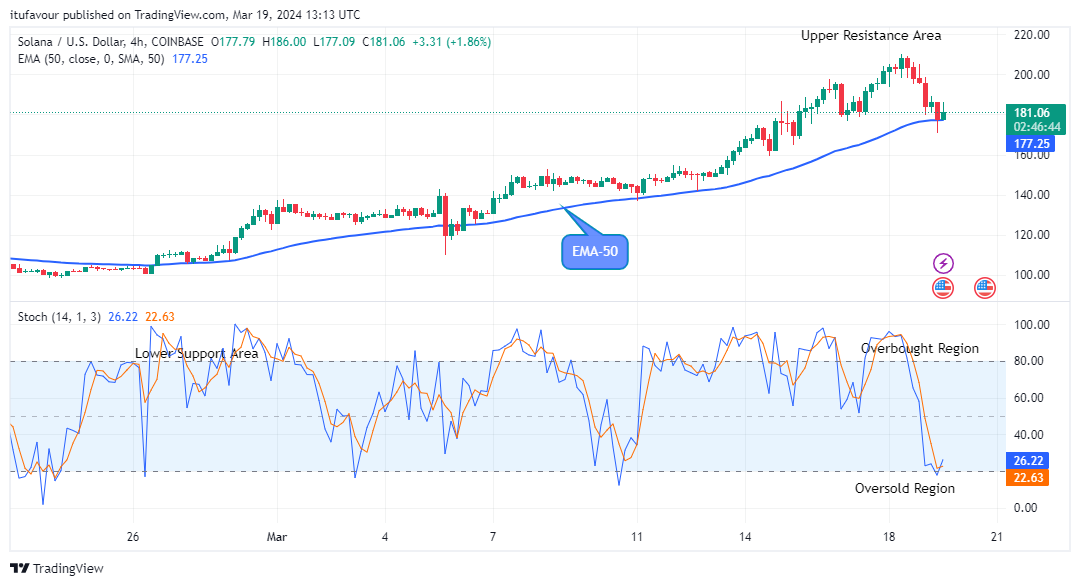Click the left US flag economic event icon

943,288
